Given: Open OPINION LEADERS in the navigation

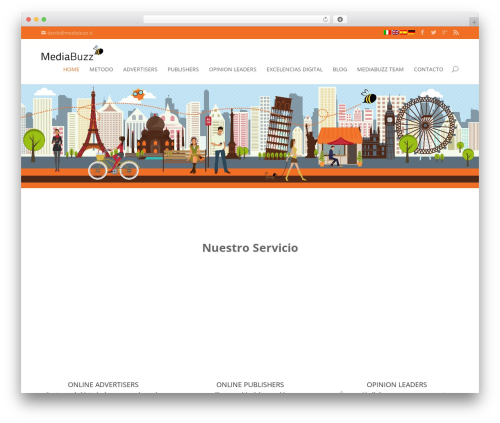Looking at the screenshot, I should [x=233, y=69].
